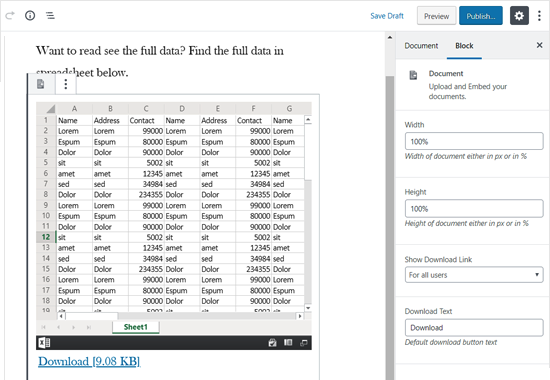Screen dimensions: 550x380
Task: Open block more options dots
Action: click(x=66, y=84)
